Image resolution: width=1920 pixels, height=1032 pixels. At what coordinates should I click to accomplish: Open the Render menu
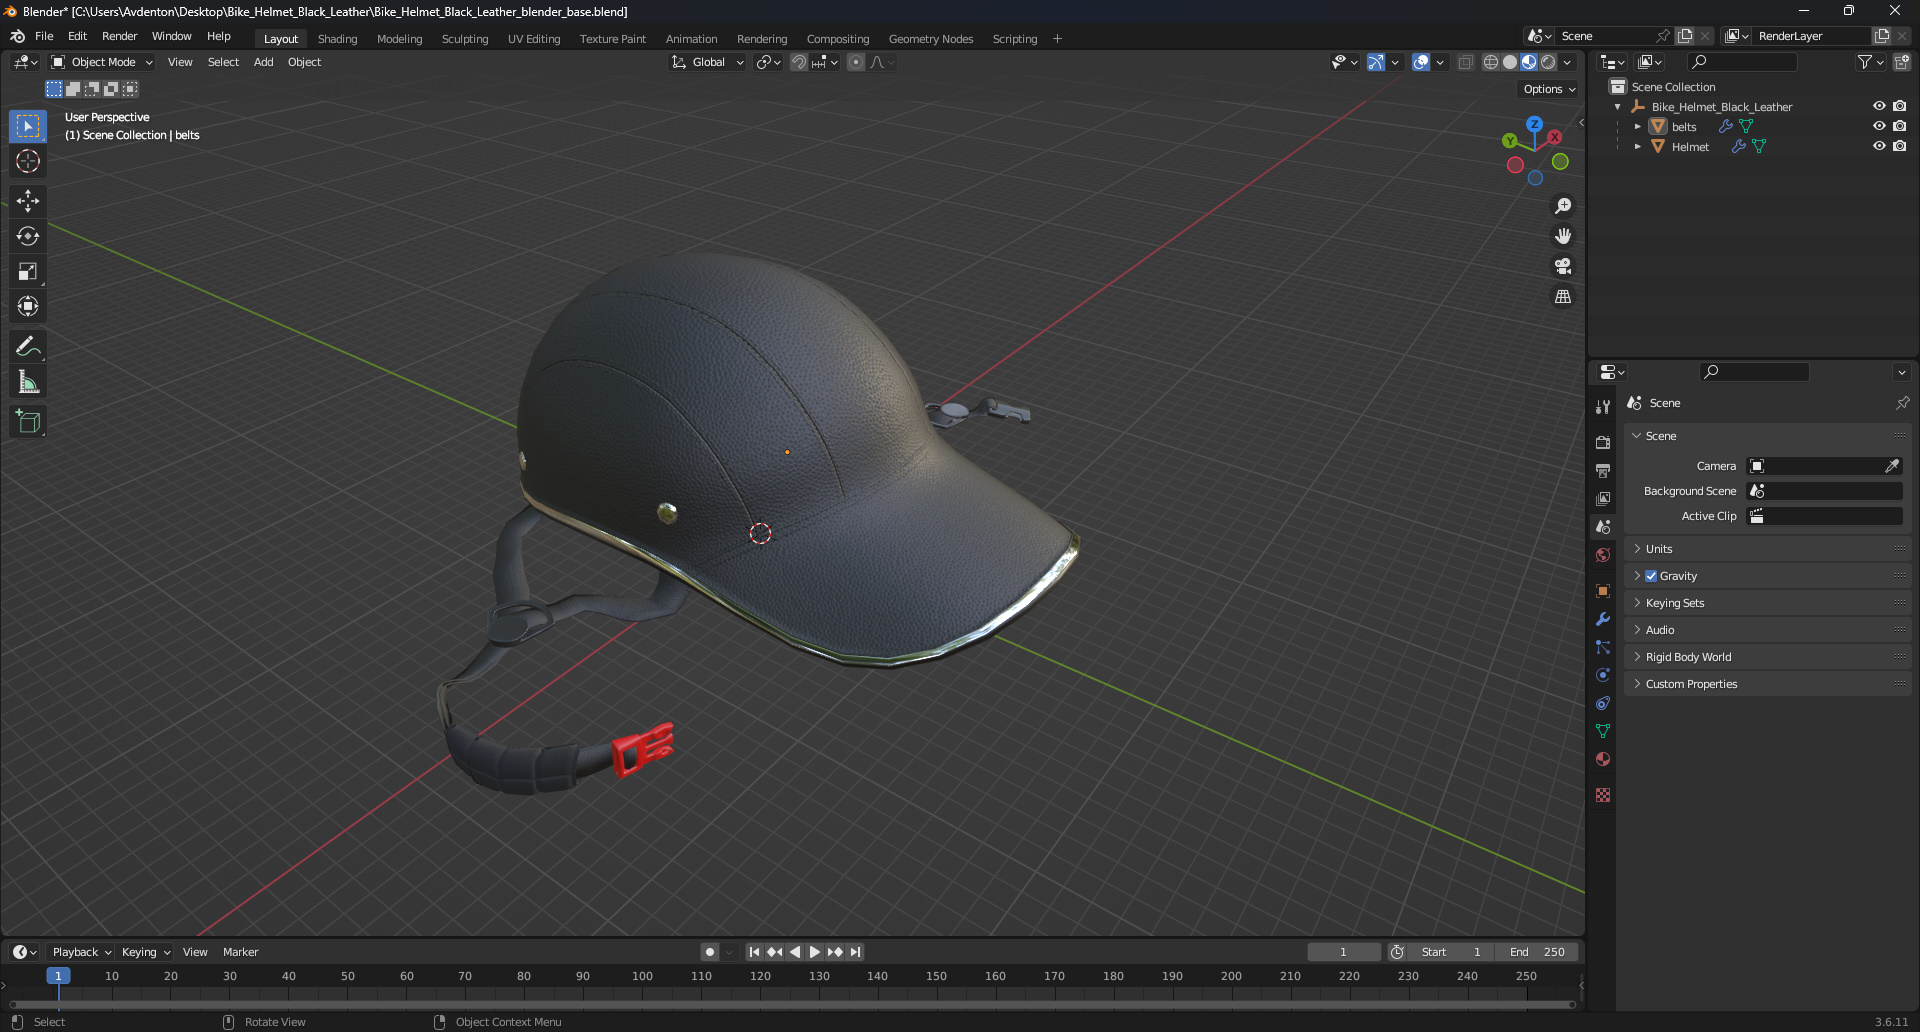click(119, 36)
